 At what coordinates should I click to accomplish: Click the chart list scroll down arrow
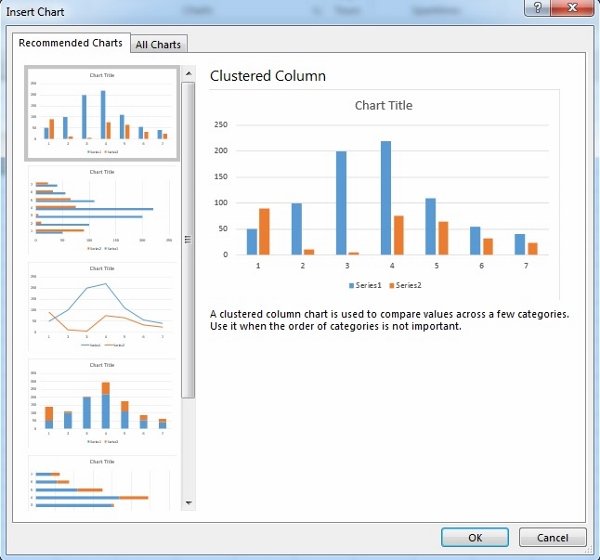click(x=188, y=502)
